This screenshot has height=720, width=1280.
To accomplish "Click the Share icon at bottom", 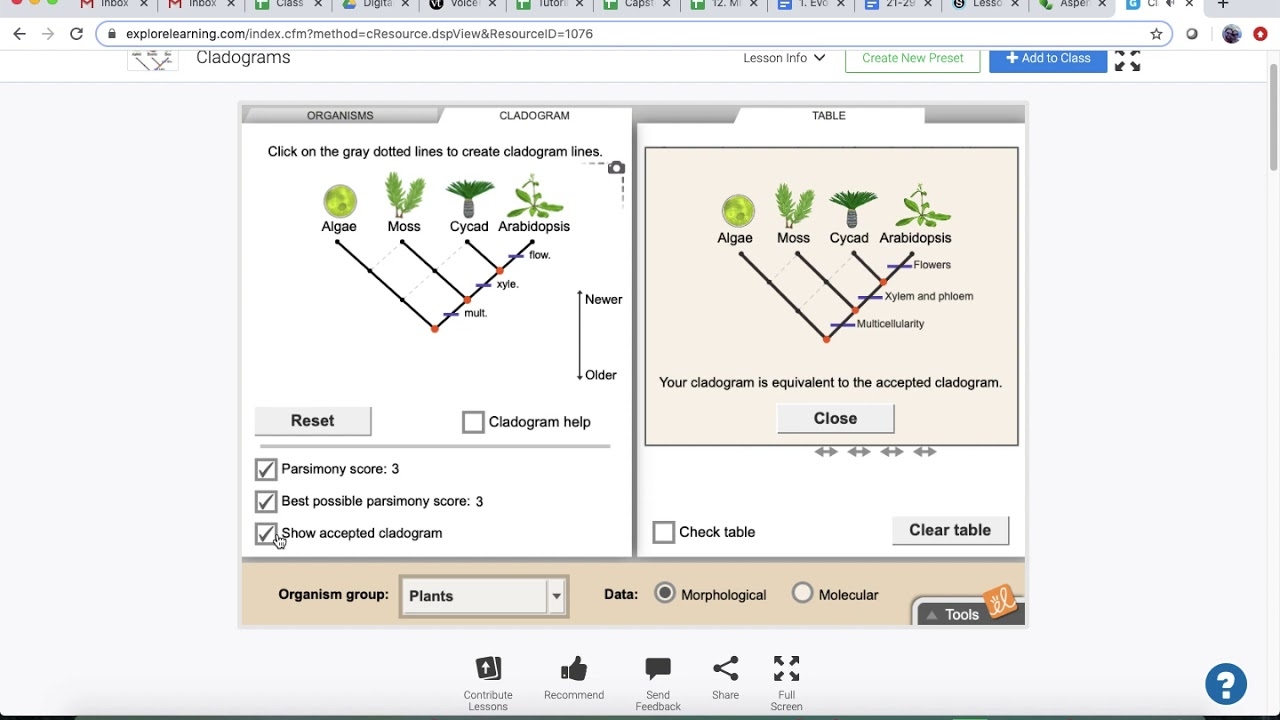I will click(724, 668).
